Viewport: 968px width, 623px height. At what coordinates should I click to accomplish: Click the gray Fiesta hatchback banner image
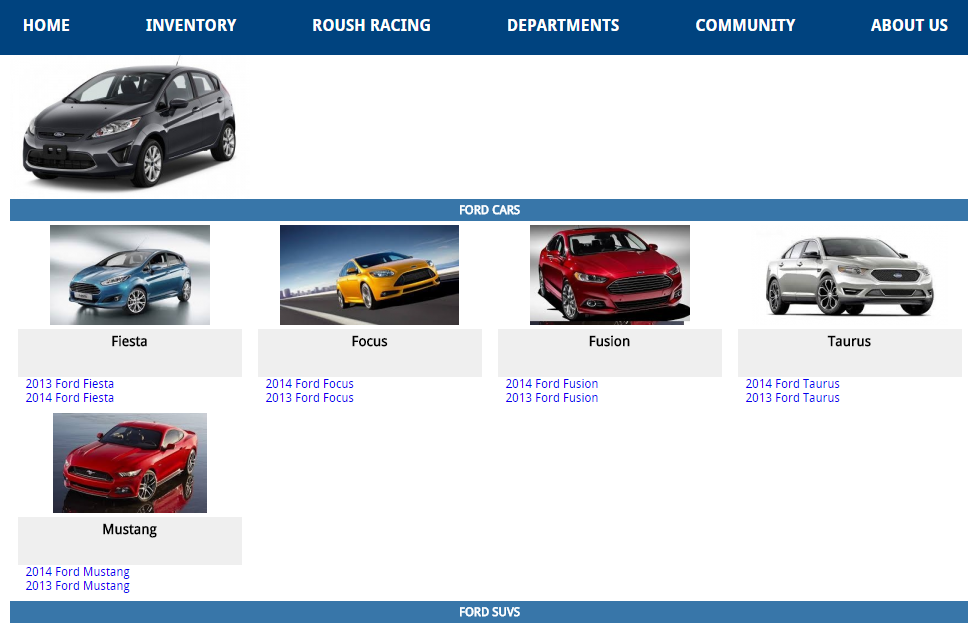(130, 125)
